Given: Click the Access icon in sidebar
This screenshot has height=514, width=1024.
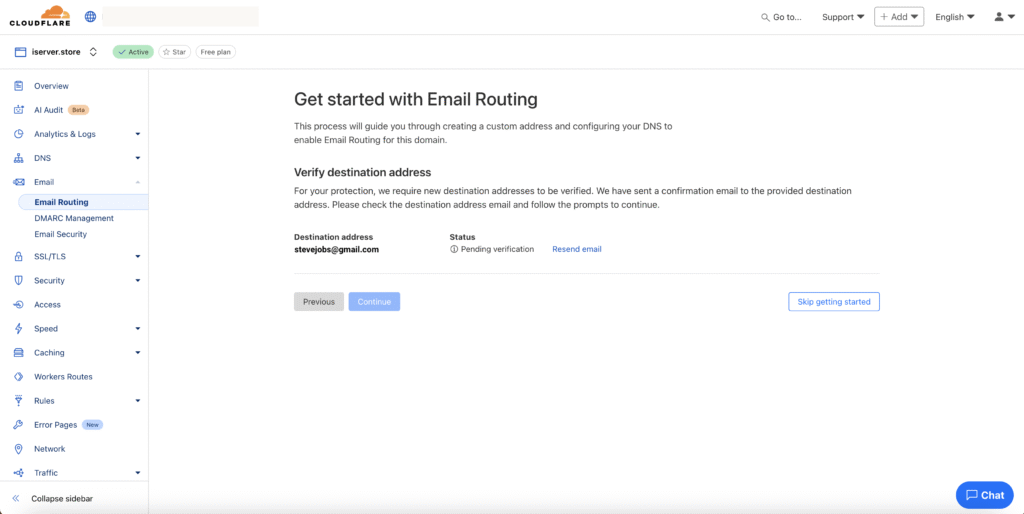Looking at the screenshot, I should tap(19, 305).
